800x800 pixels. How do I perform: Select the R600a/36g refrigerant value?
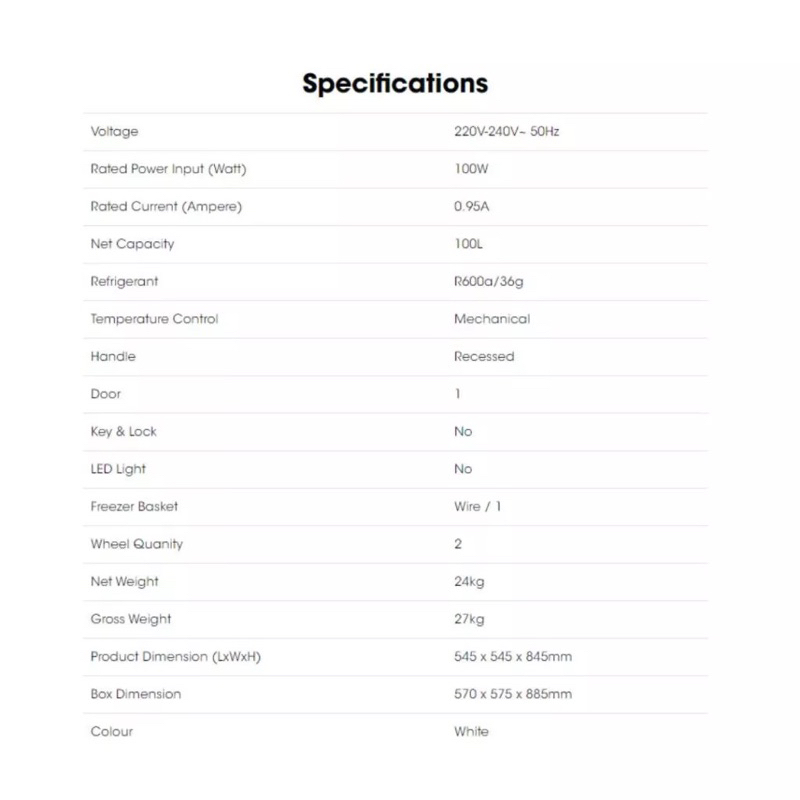pyautogui.click(x=488, y=281)
